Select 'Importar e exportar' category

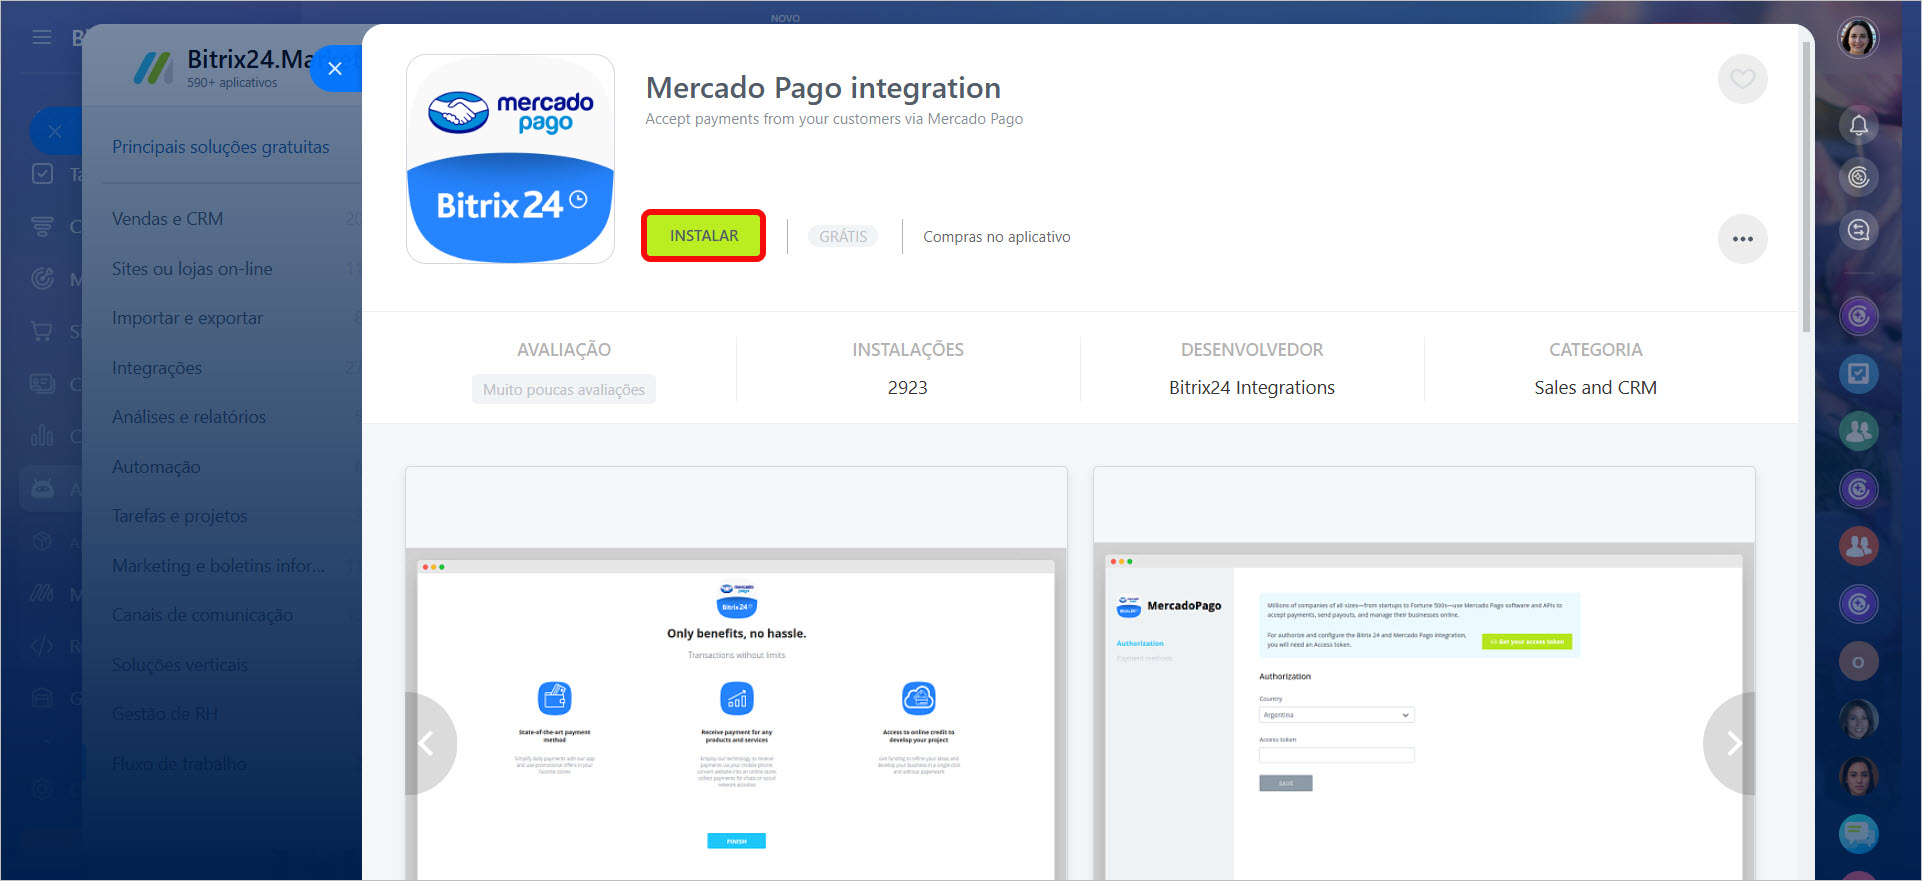point(187,318)
